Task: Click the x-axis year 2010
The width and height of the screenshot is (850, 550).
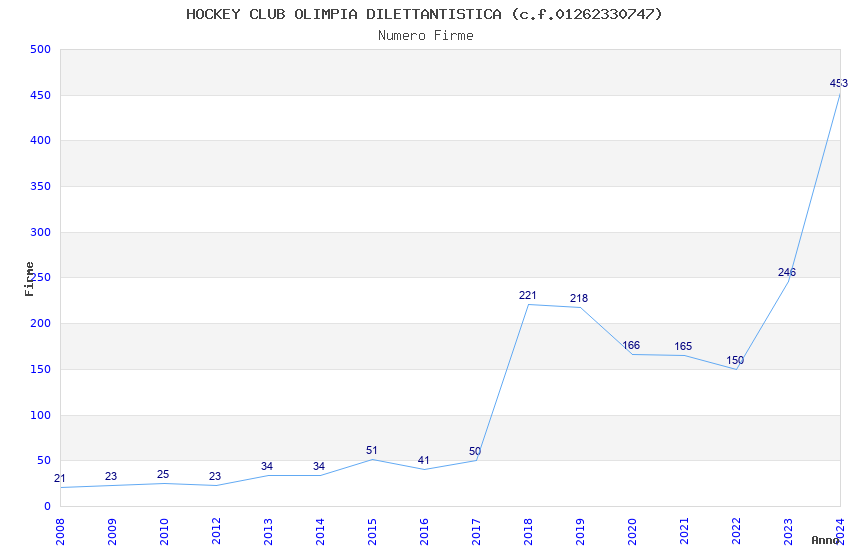Action: click(164, 532)
